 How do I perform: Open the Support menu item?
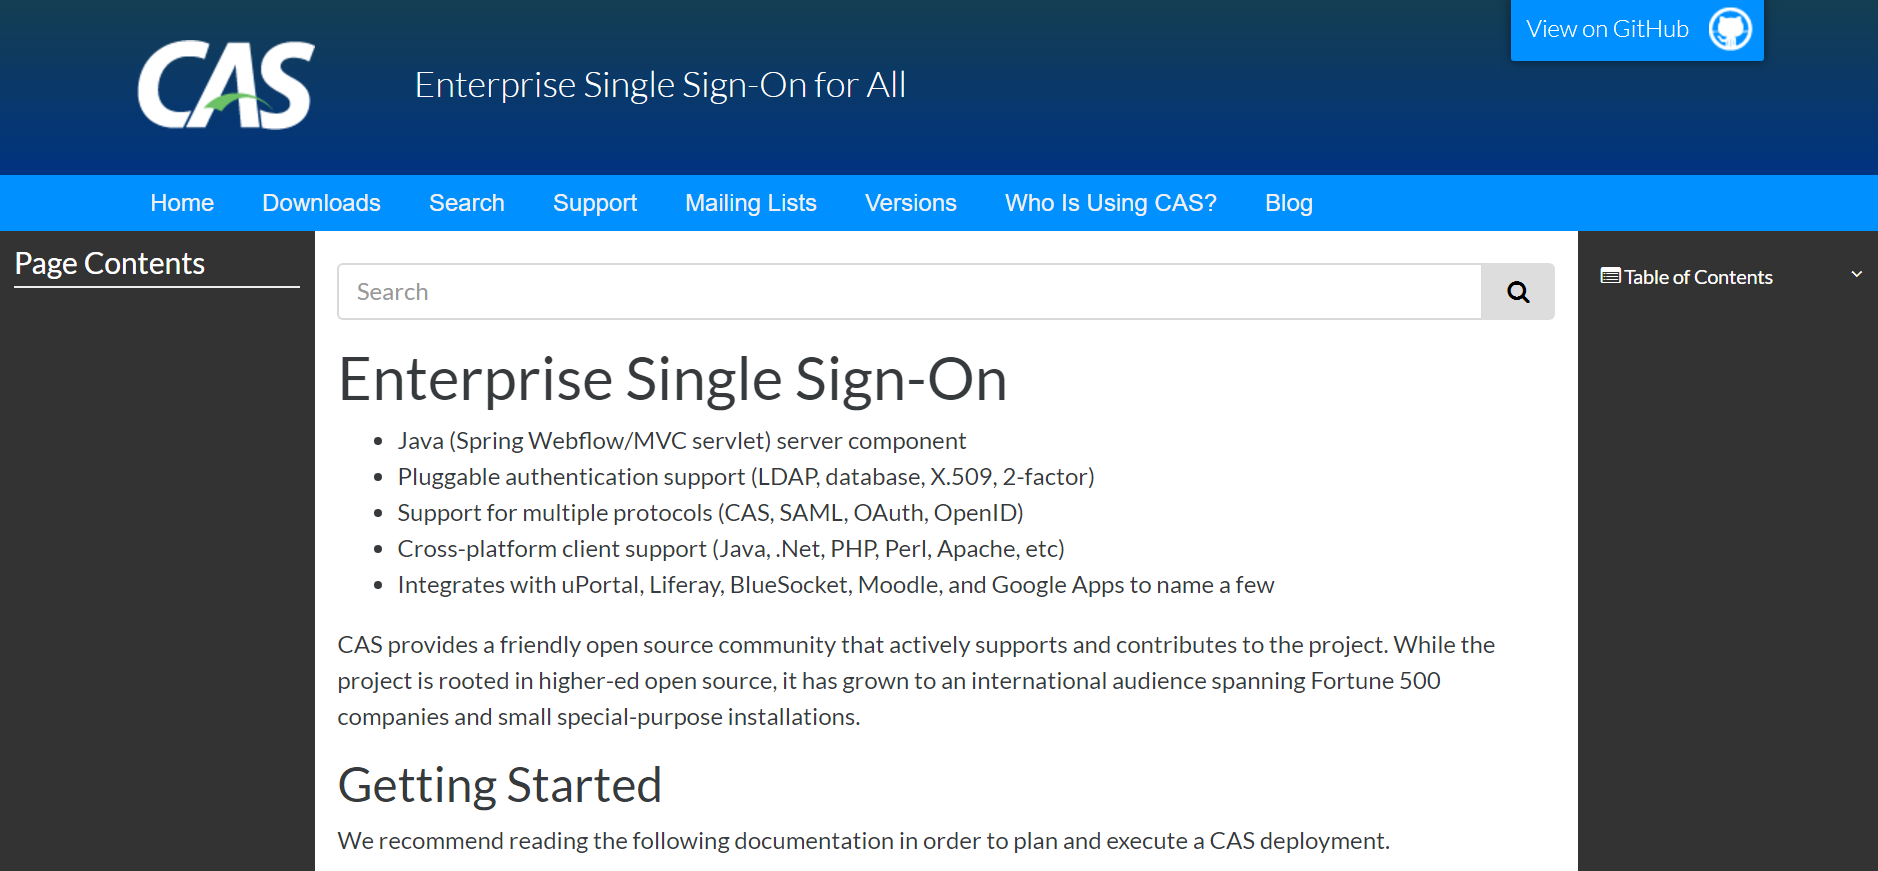pyautogui.click(x=595, y=203)
